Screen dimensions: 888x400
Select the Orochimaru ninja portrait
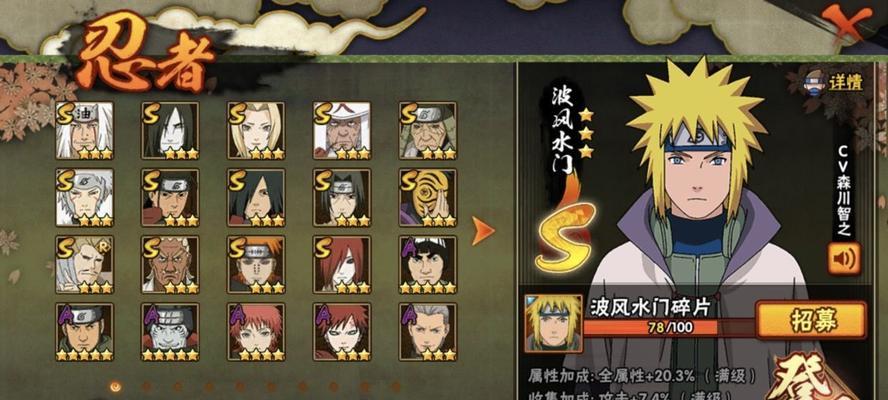click(x=170, y=130)
